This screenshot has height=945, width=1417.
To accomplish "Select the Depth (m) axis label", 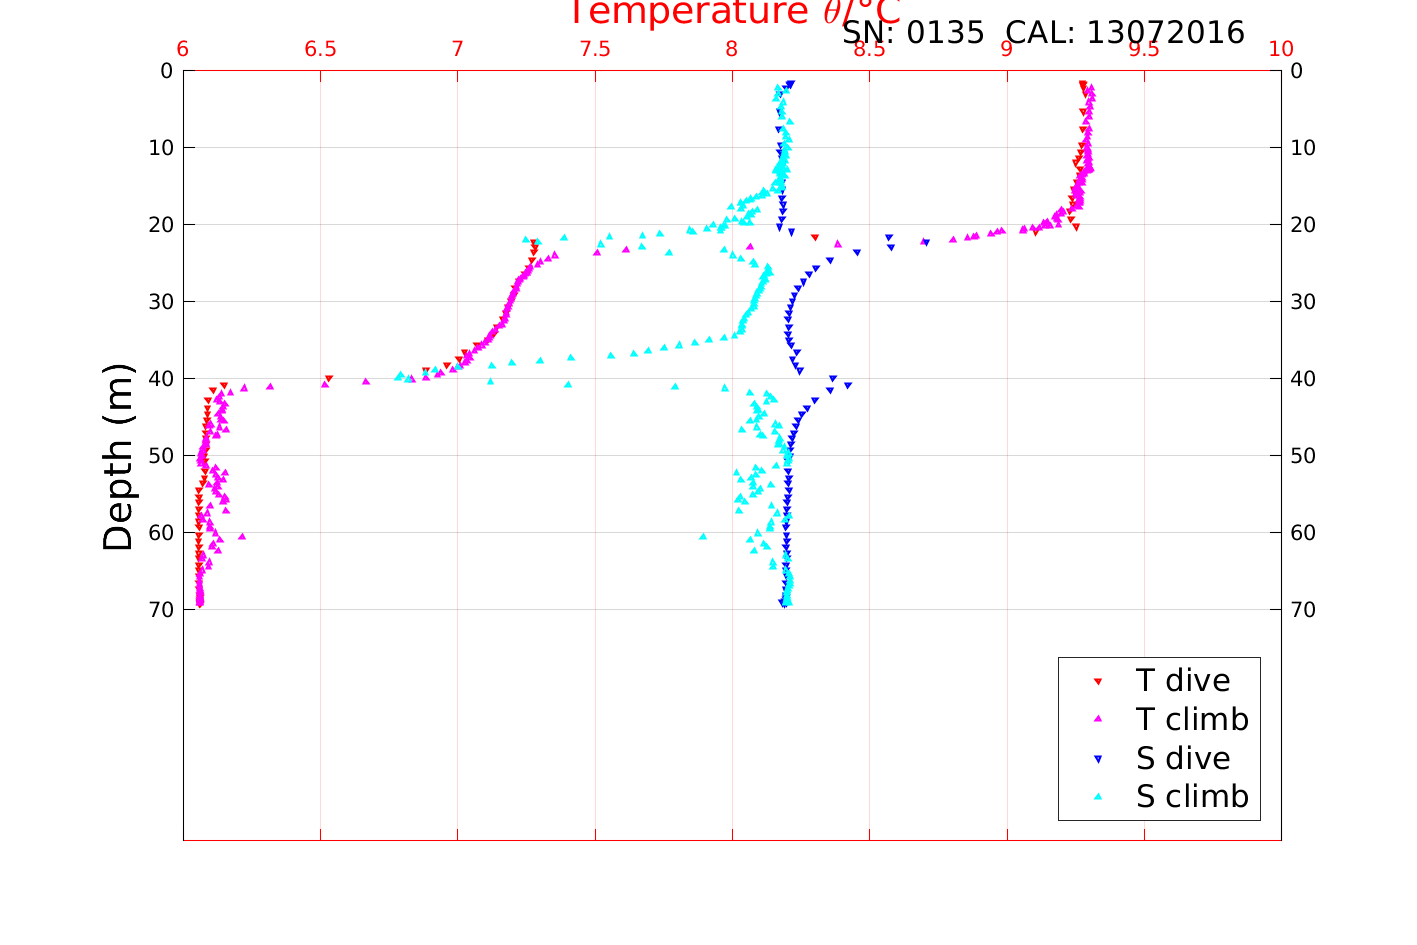I will tap(118, 457).
